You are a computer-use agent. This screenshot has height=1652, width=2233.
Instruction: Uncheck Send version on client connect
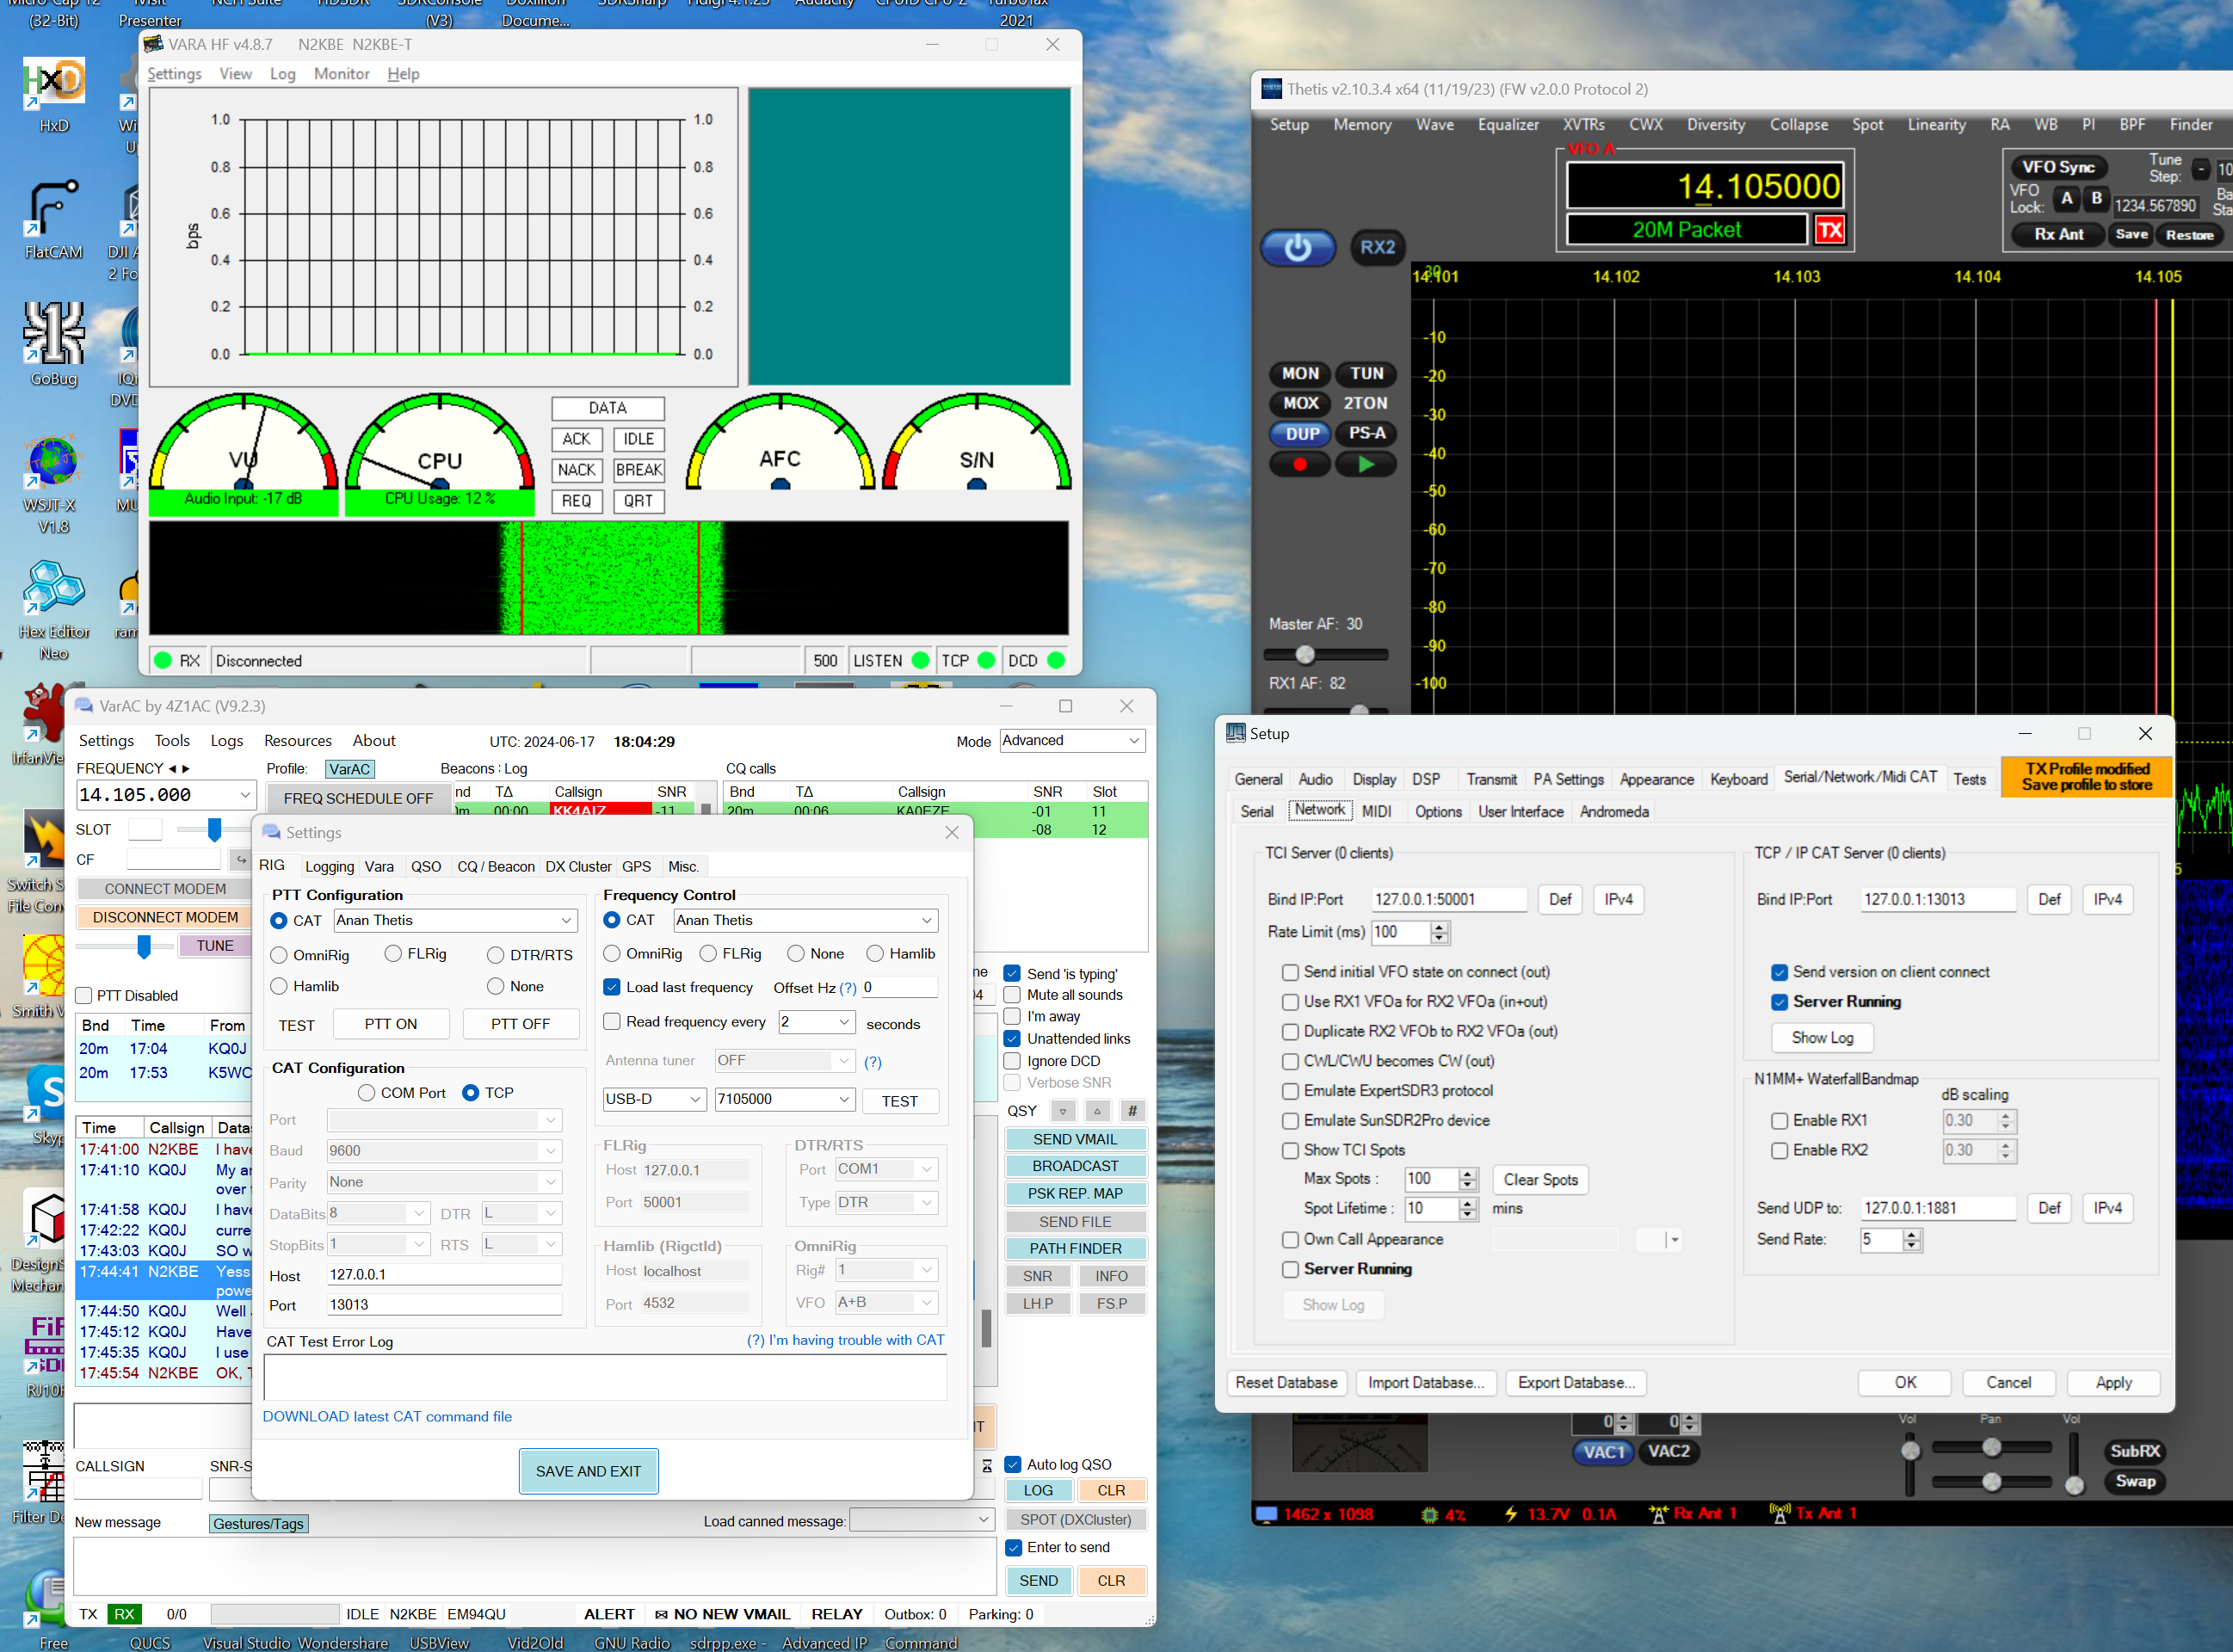click(1779, 972)
